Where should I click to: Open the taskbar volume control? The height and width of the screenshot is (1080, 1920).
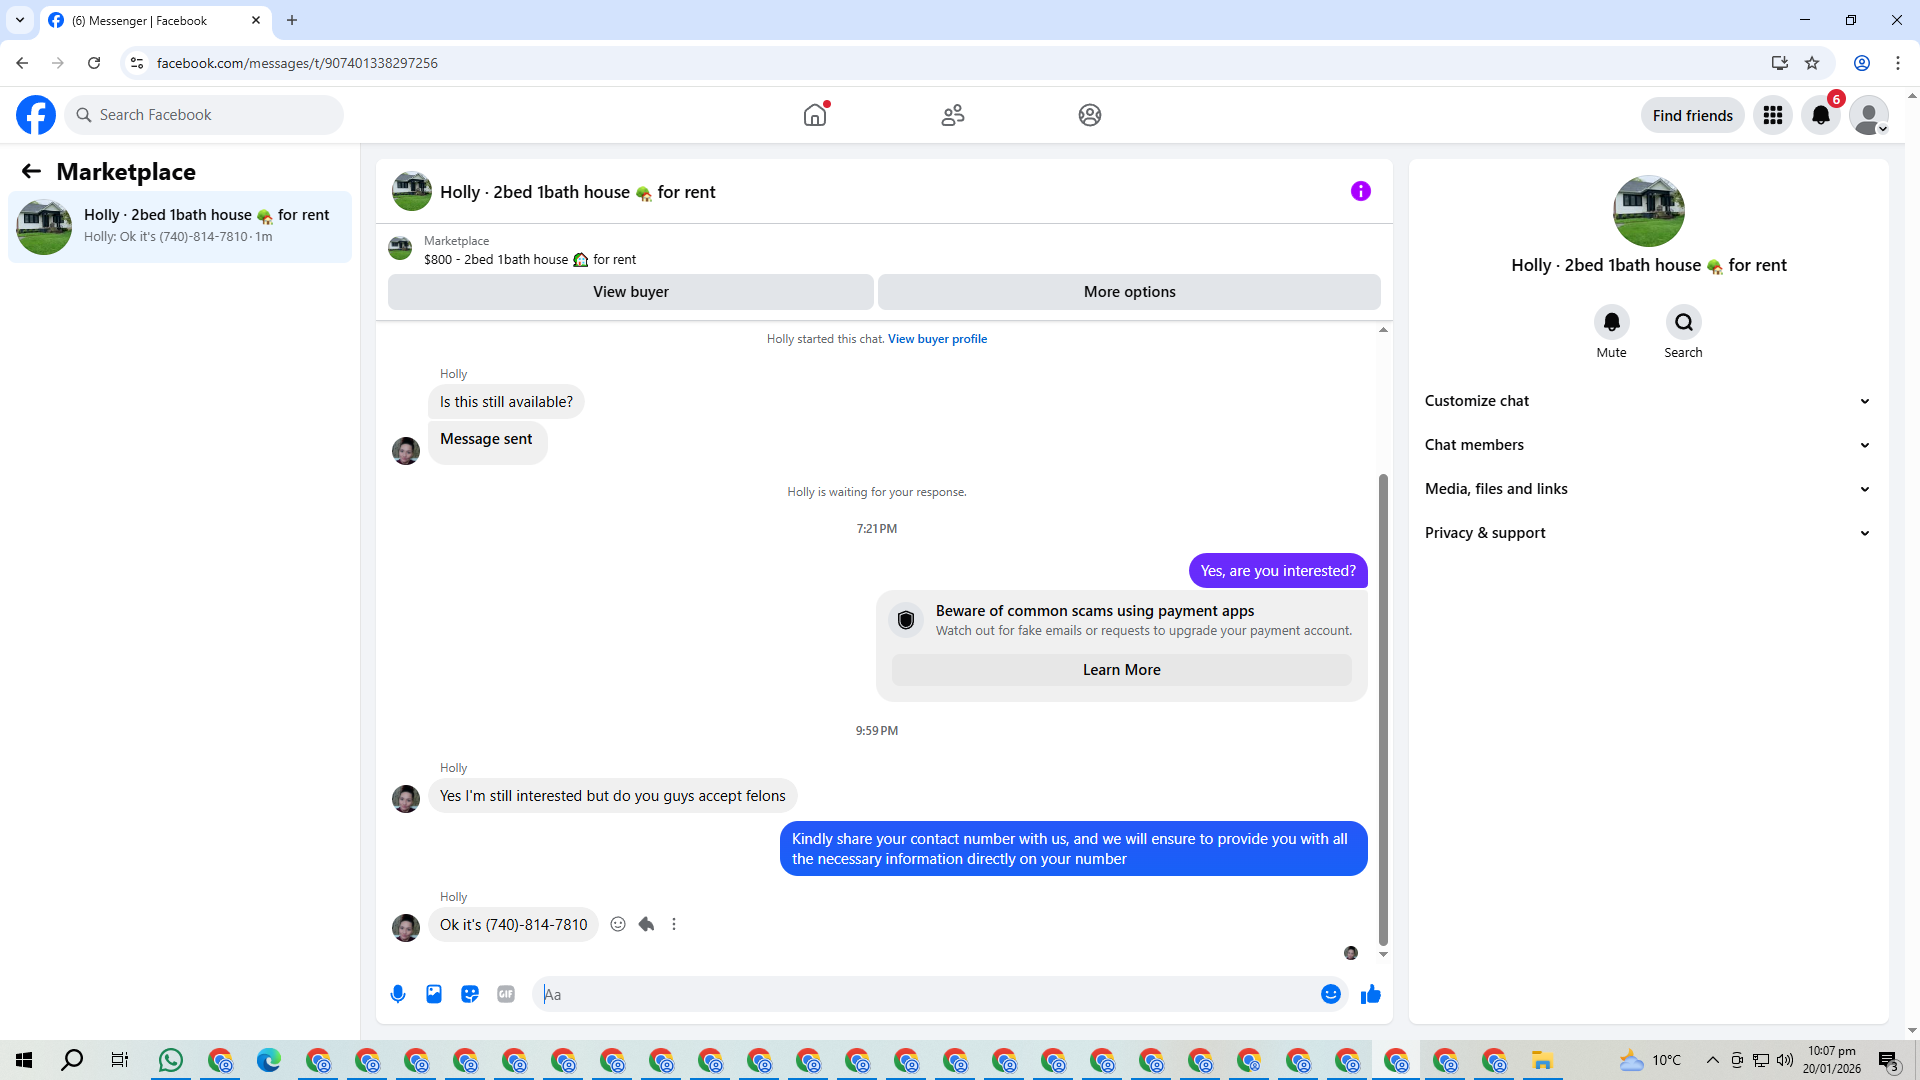(x=1785, y=1060)
